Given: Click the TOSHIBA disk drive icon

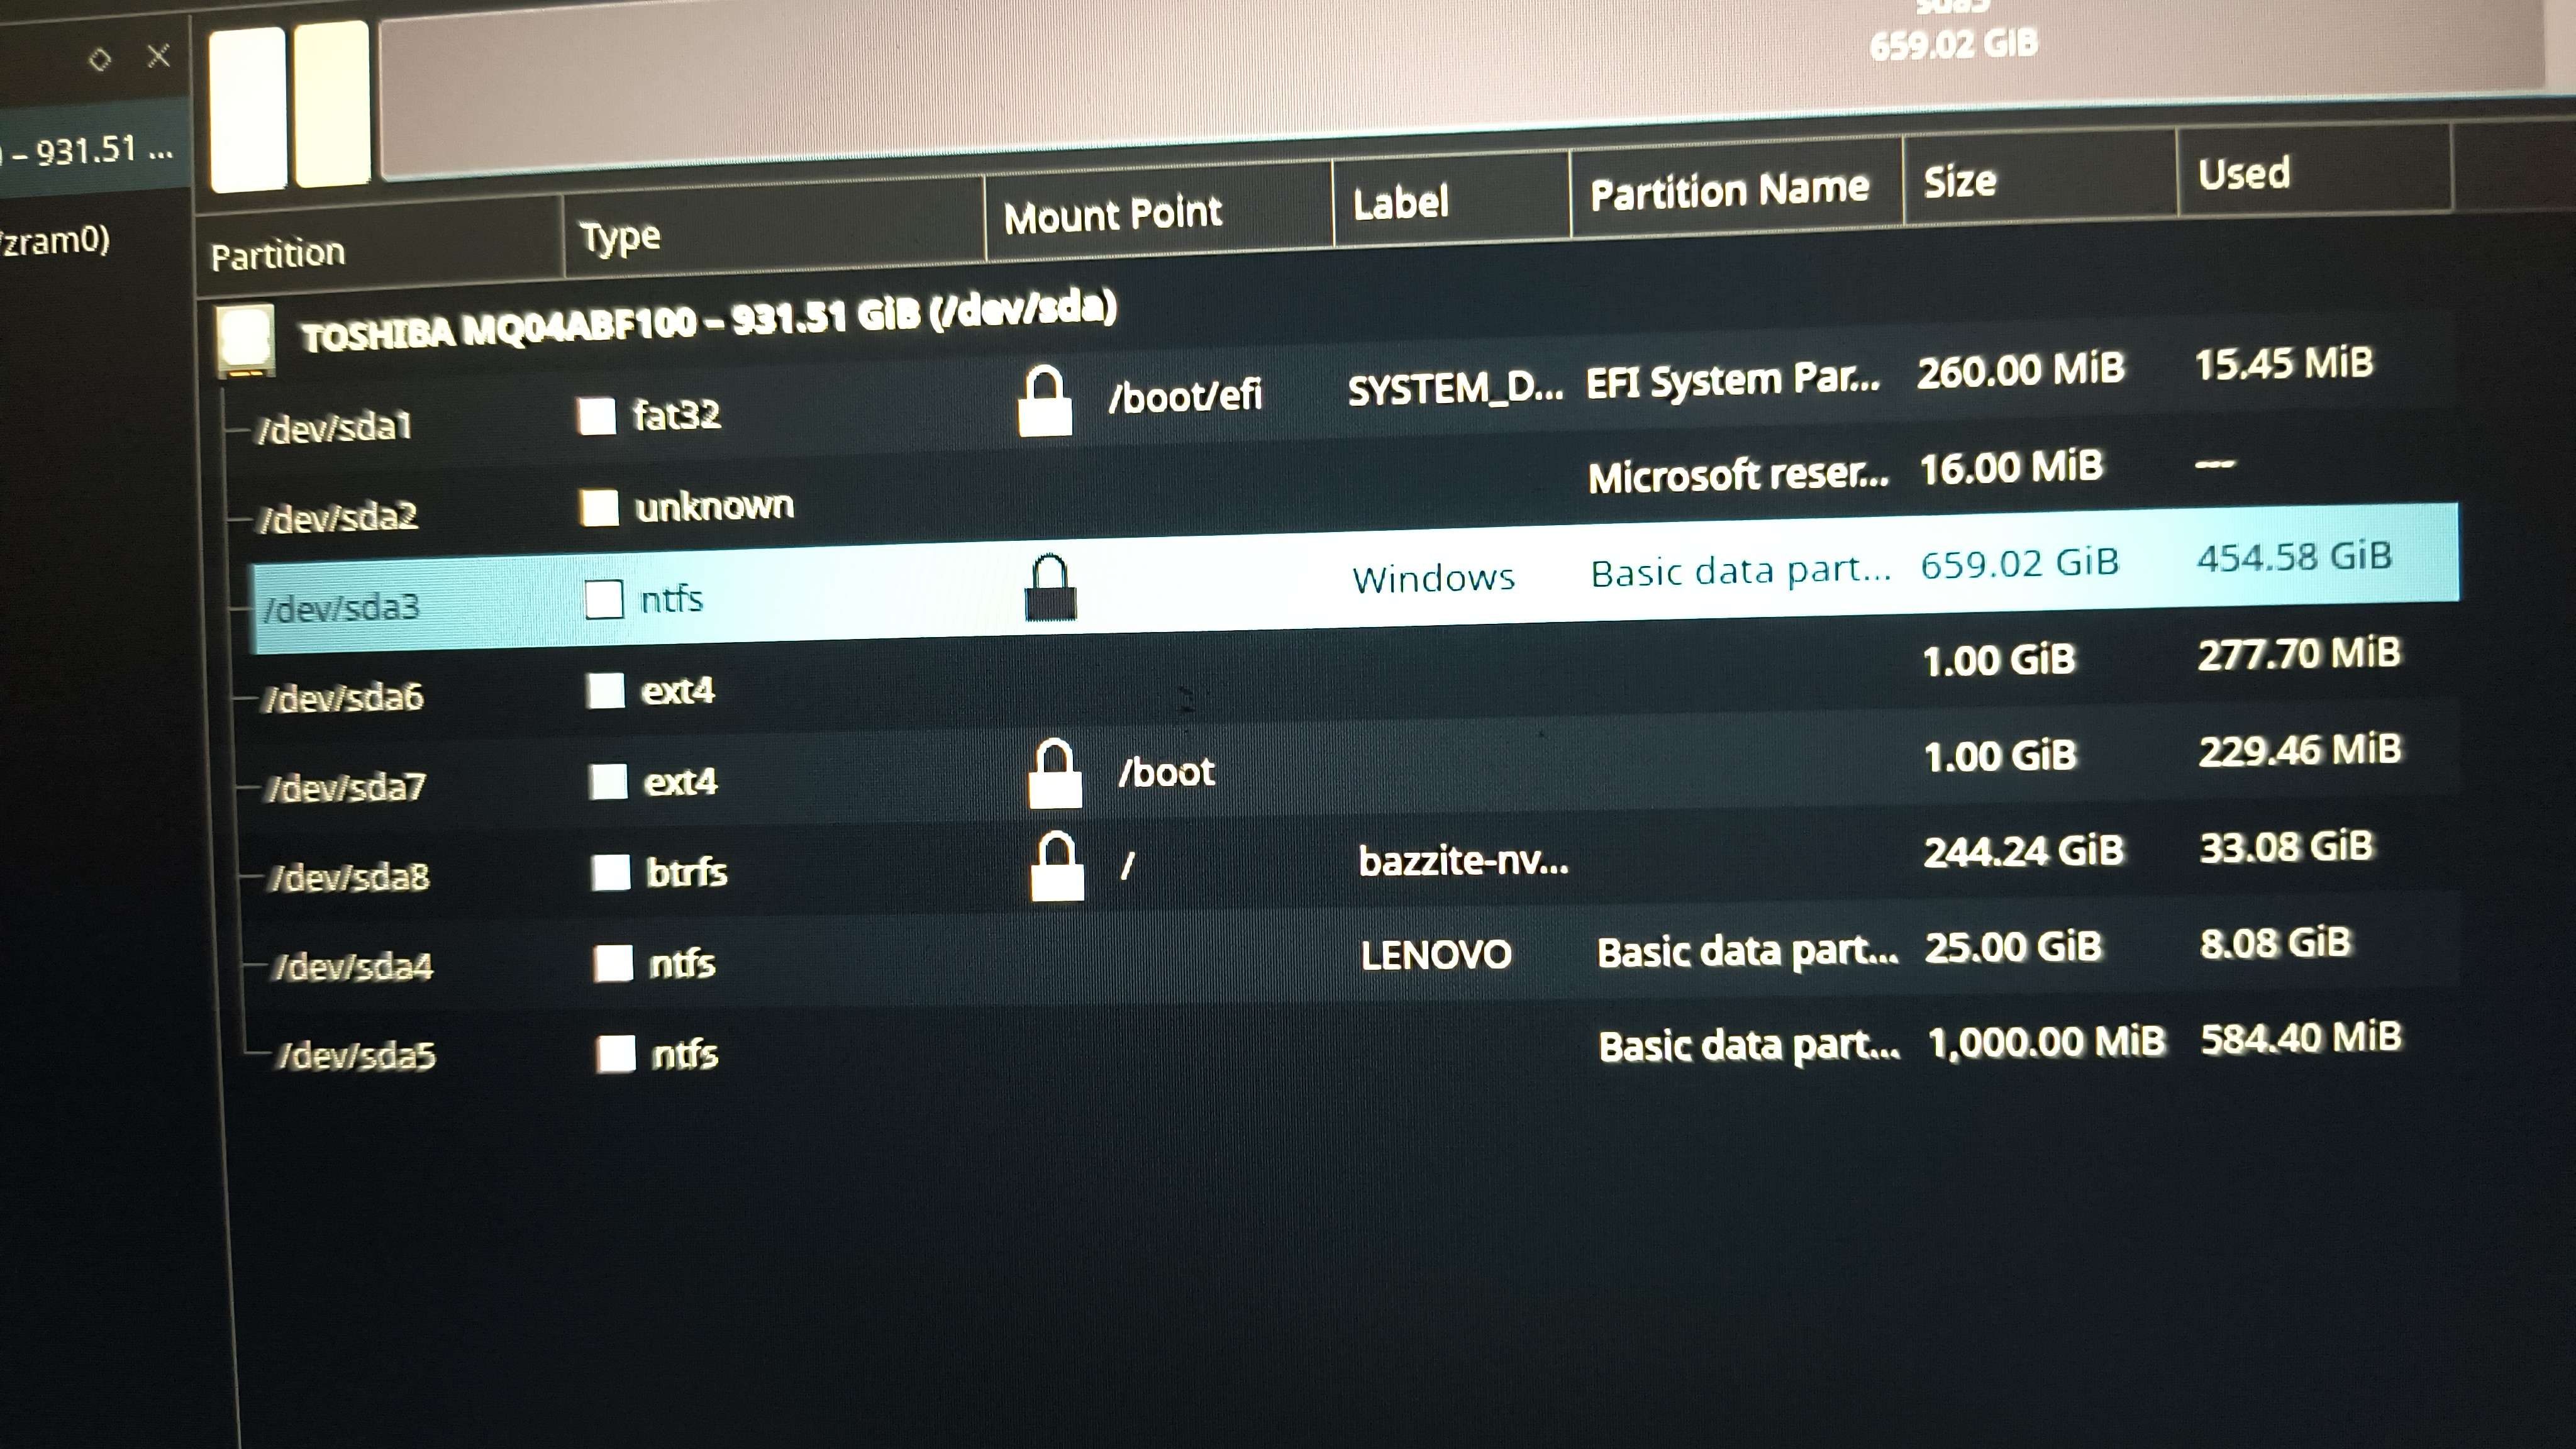Looking at the screenshot, I should 245,340.
